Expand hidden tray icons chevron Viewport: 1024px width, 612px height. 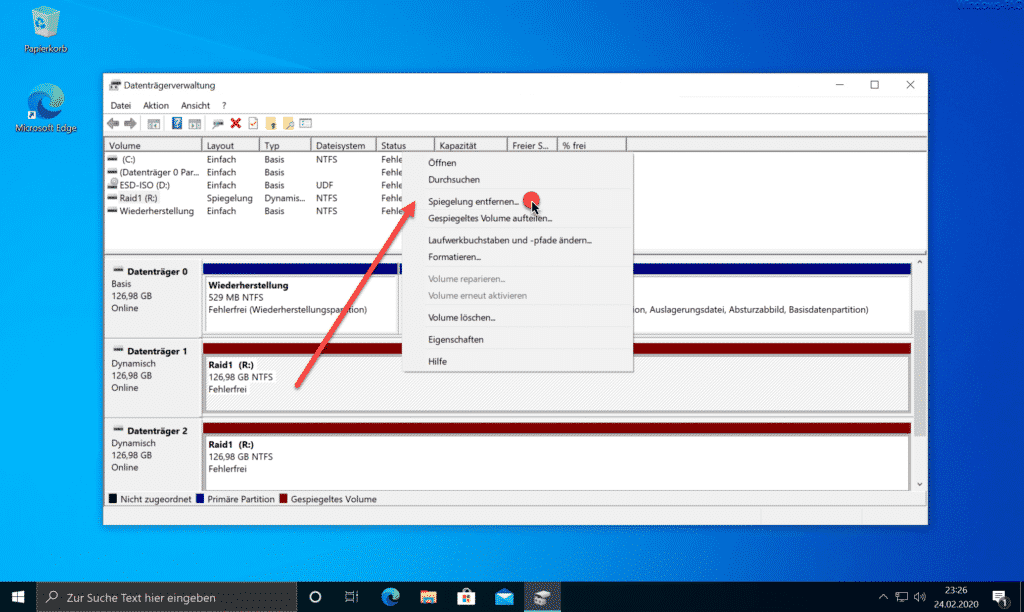[883, 597]
